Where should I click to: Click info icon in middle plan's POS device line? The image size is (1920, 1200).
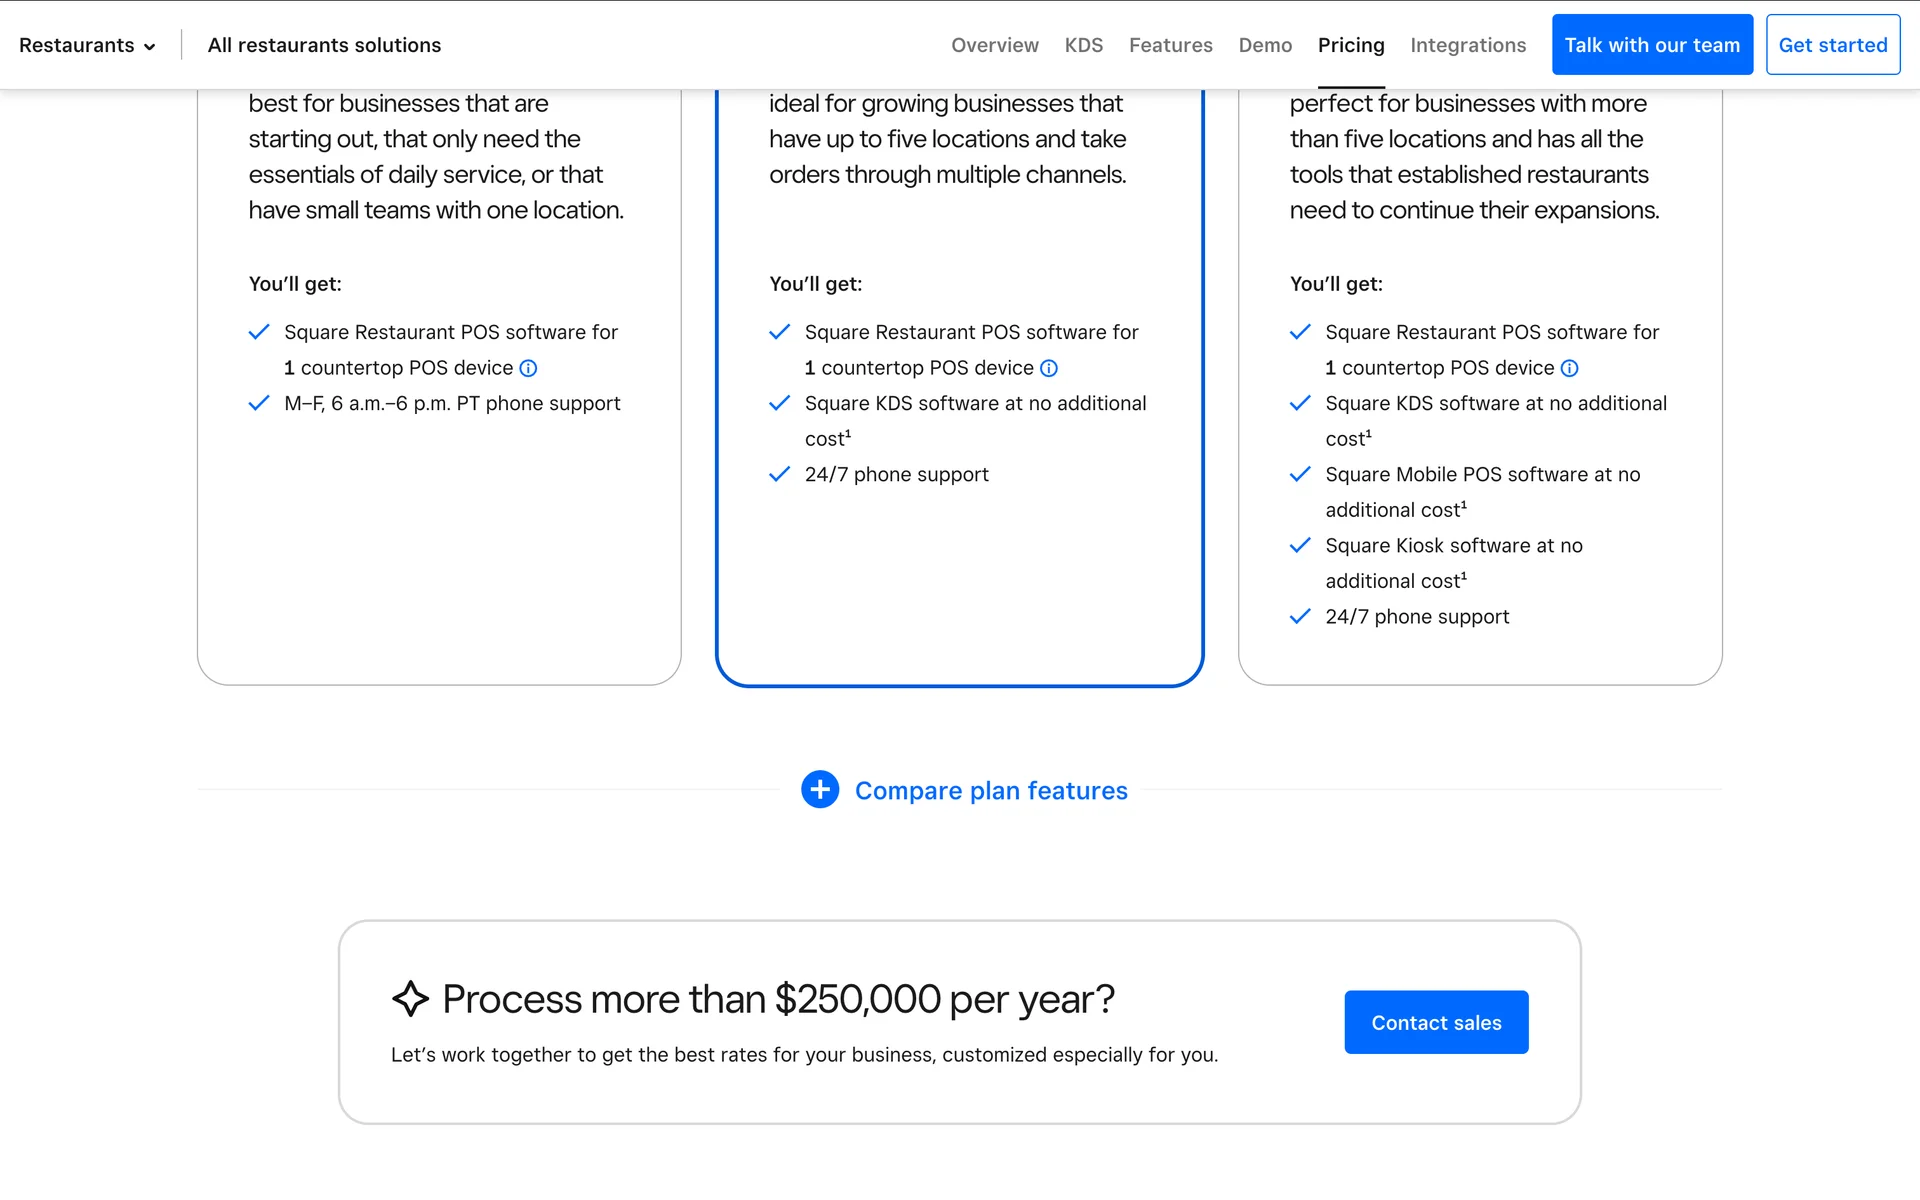pyautogui.click(x=1048, y=368)
